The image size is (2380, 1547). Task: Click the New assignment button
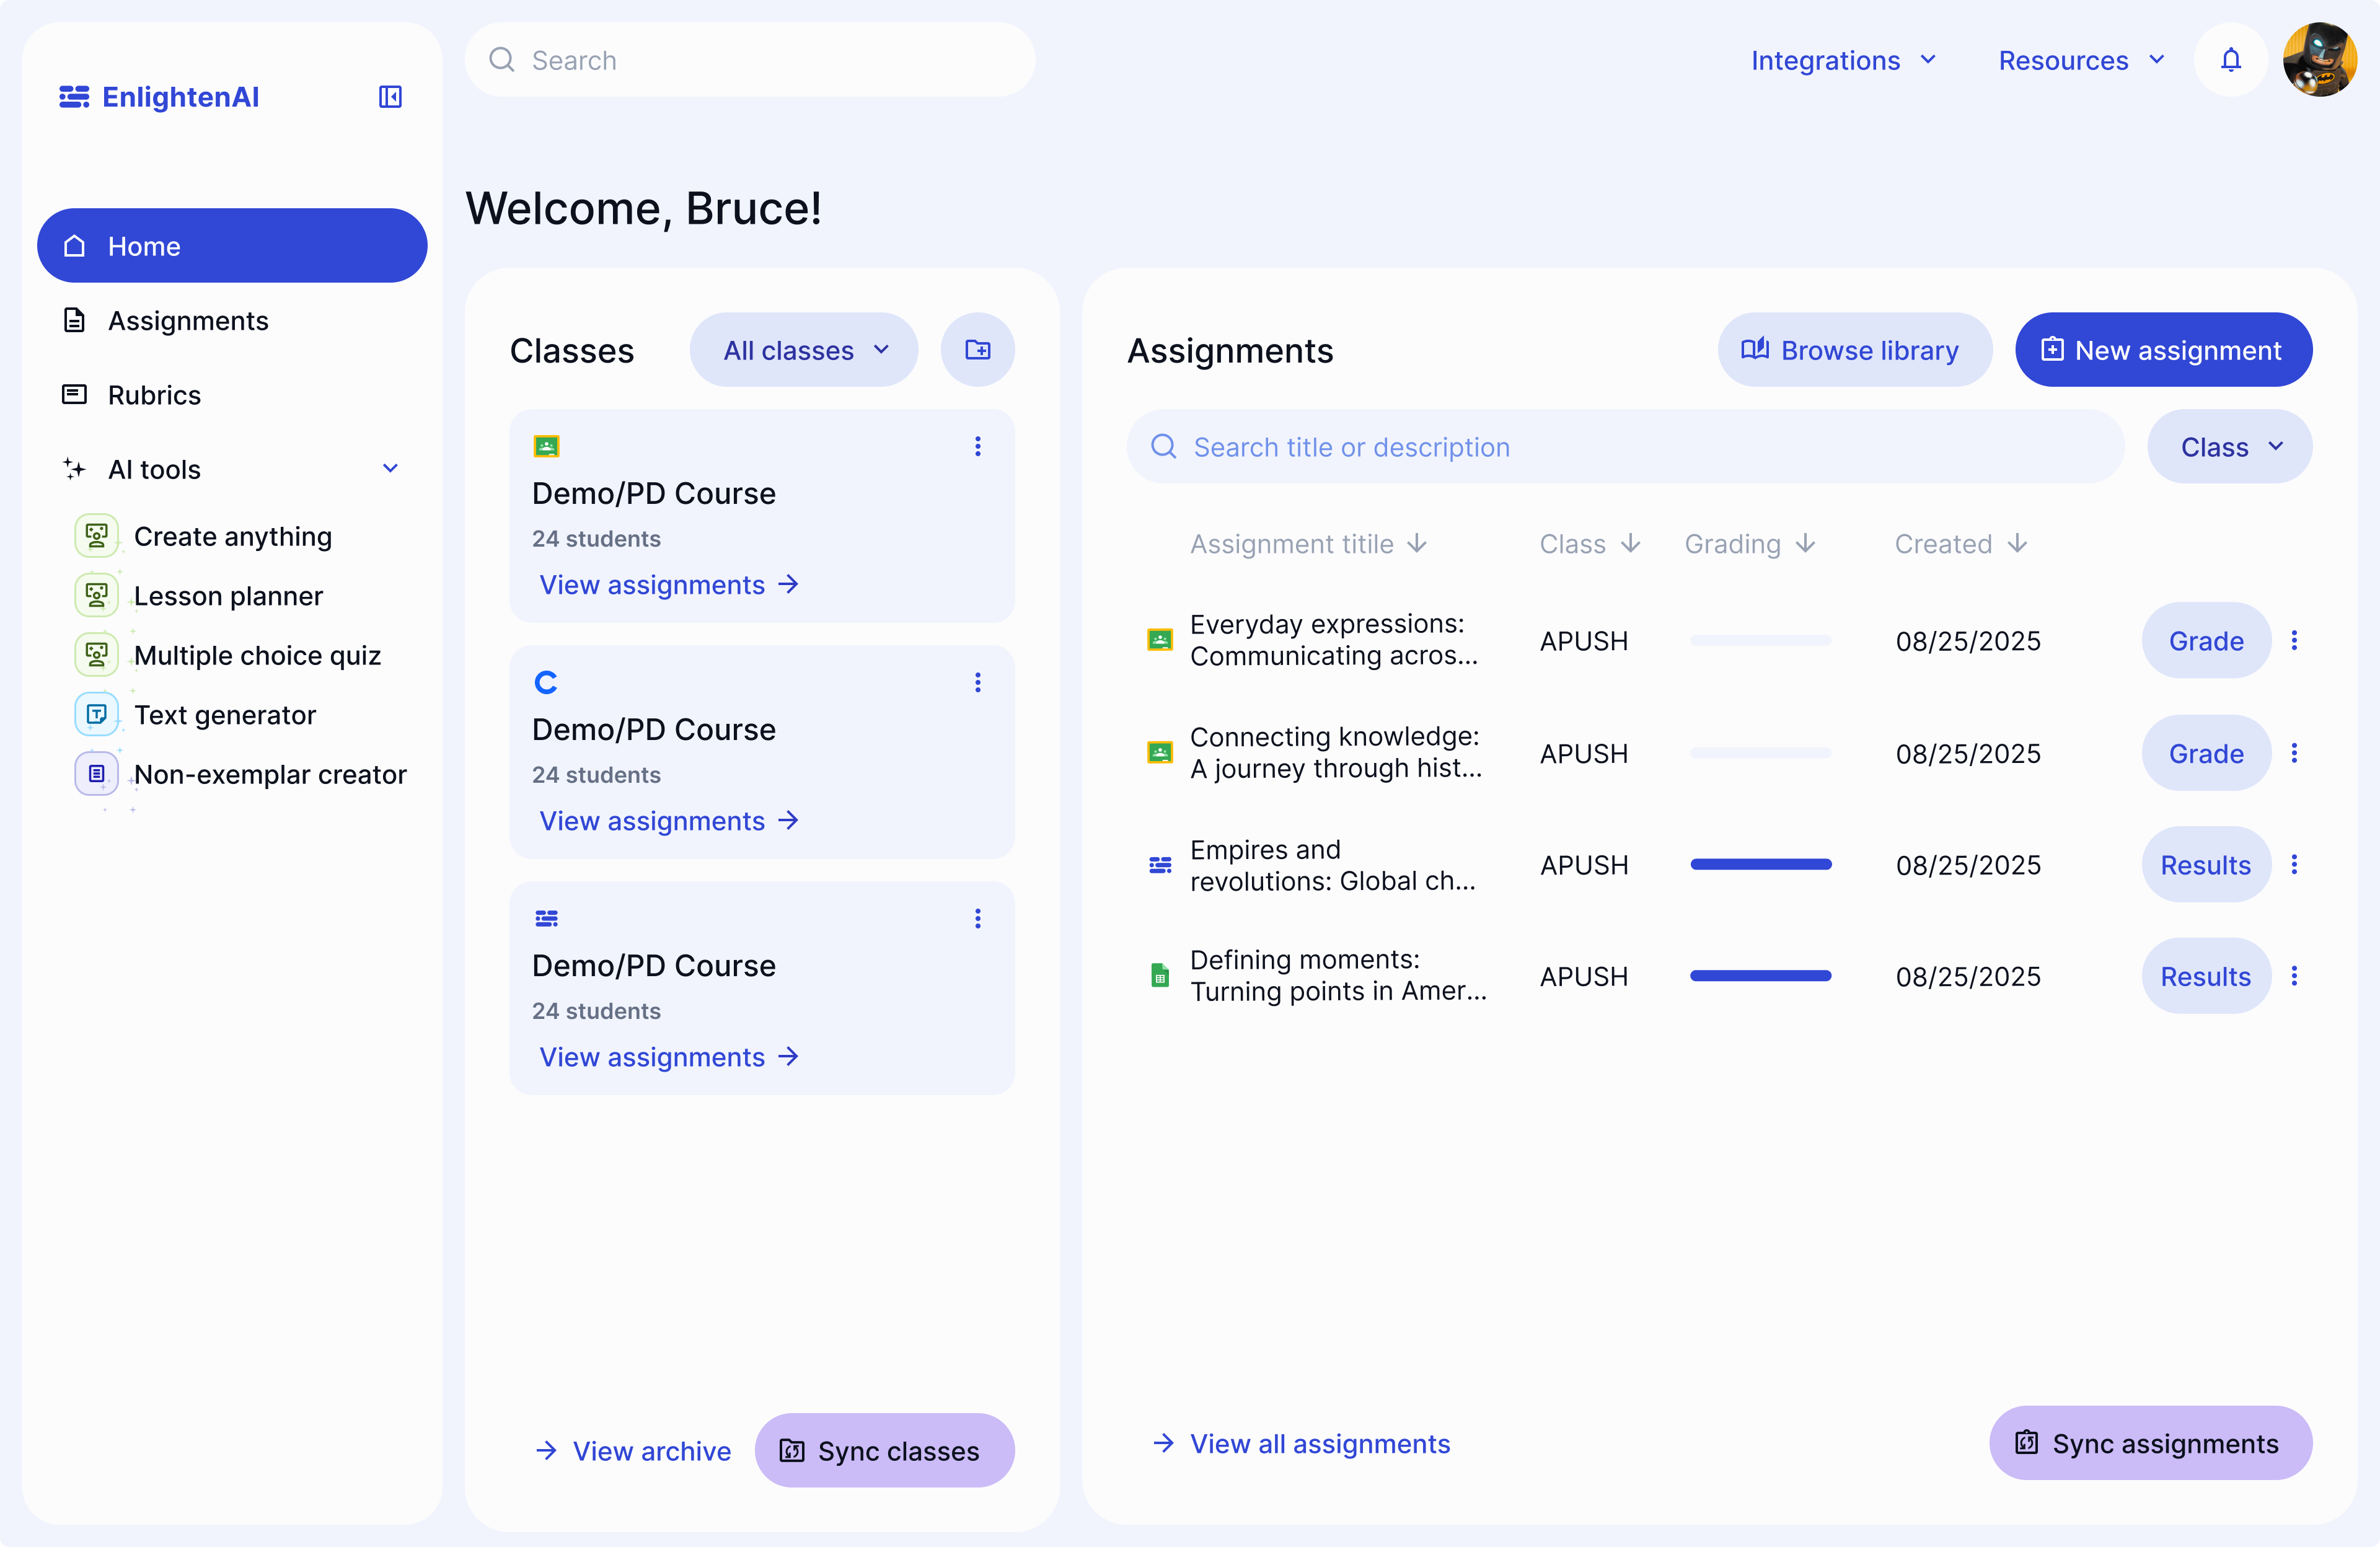click(2163, 350)
